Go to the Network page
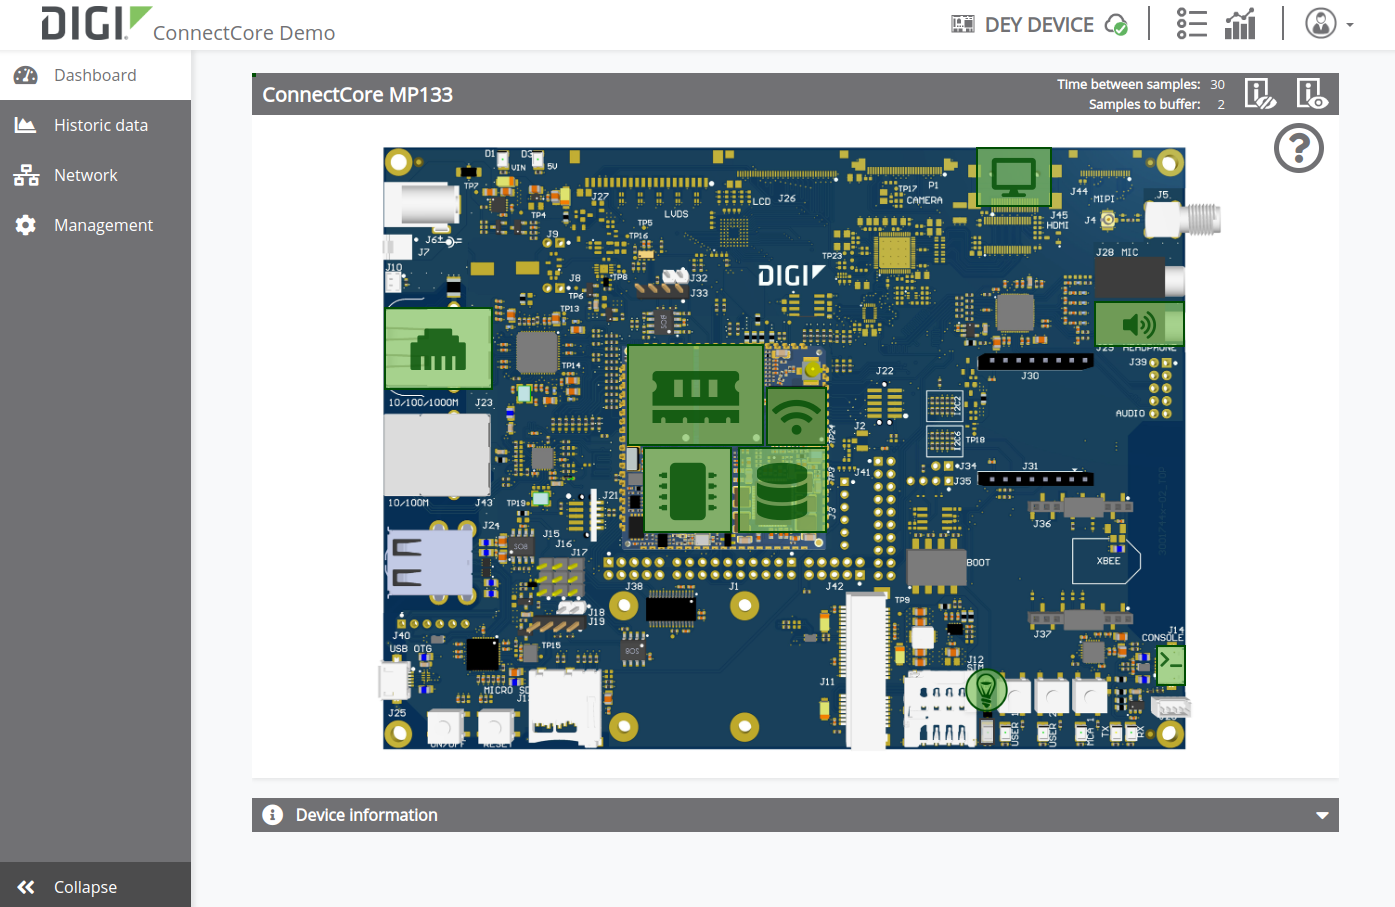The width and height of the screenshot is (1395, 907). pos(95,175)
